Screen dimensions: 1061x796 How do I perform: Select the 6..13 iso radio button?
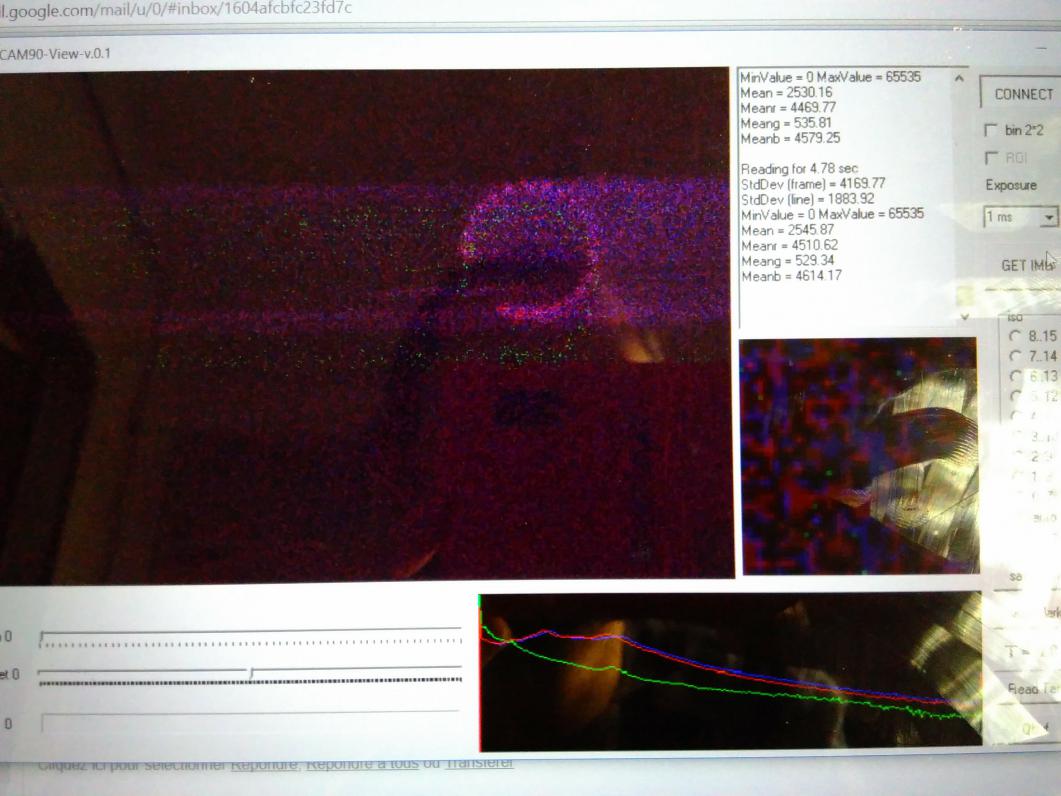coord(1015,376)
